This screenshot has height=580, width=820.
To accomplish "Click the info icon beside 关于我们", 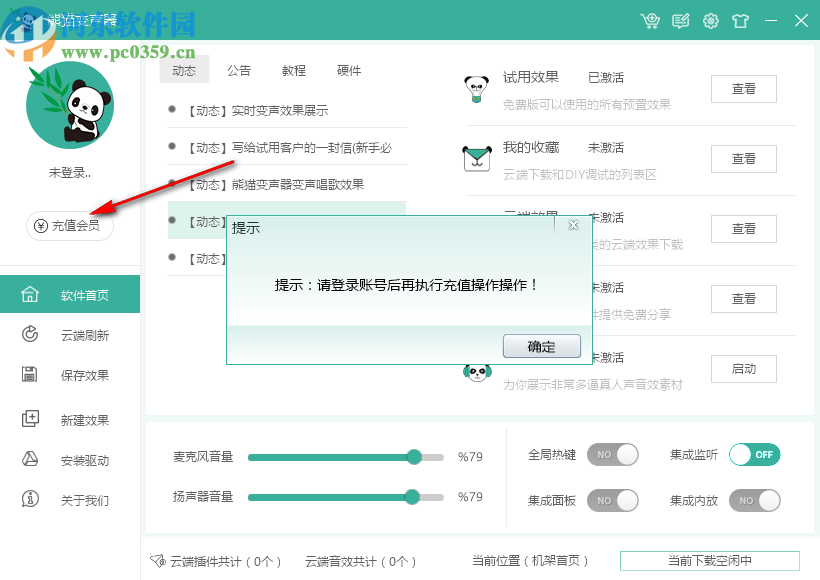I will [30, 499].
